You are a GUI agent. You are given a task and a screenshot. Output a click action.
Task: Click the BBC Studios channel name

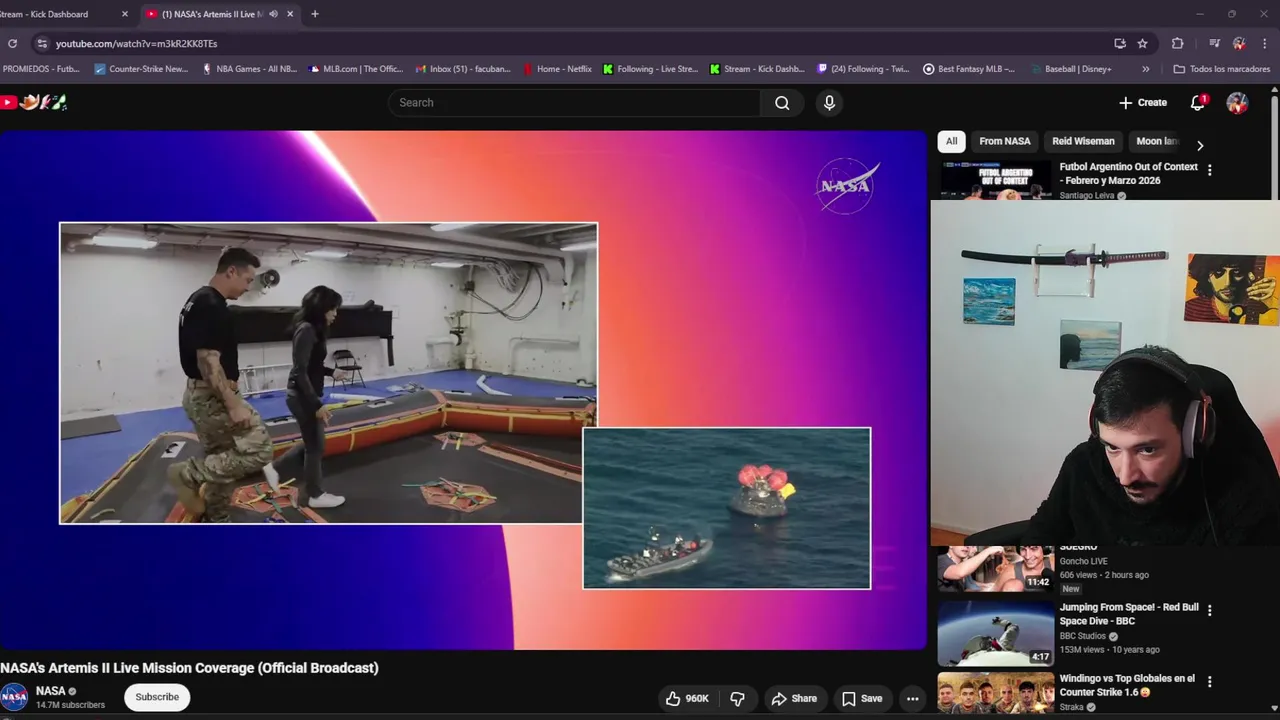point(1083,636)
